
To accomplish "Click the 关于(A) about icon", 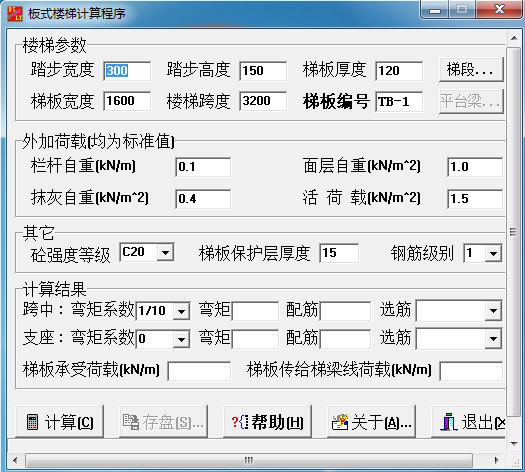I will [x=340, y=422].
